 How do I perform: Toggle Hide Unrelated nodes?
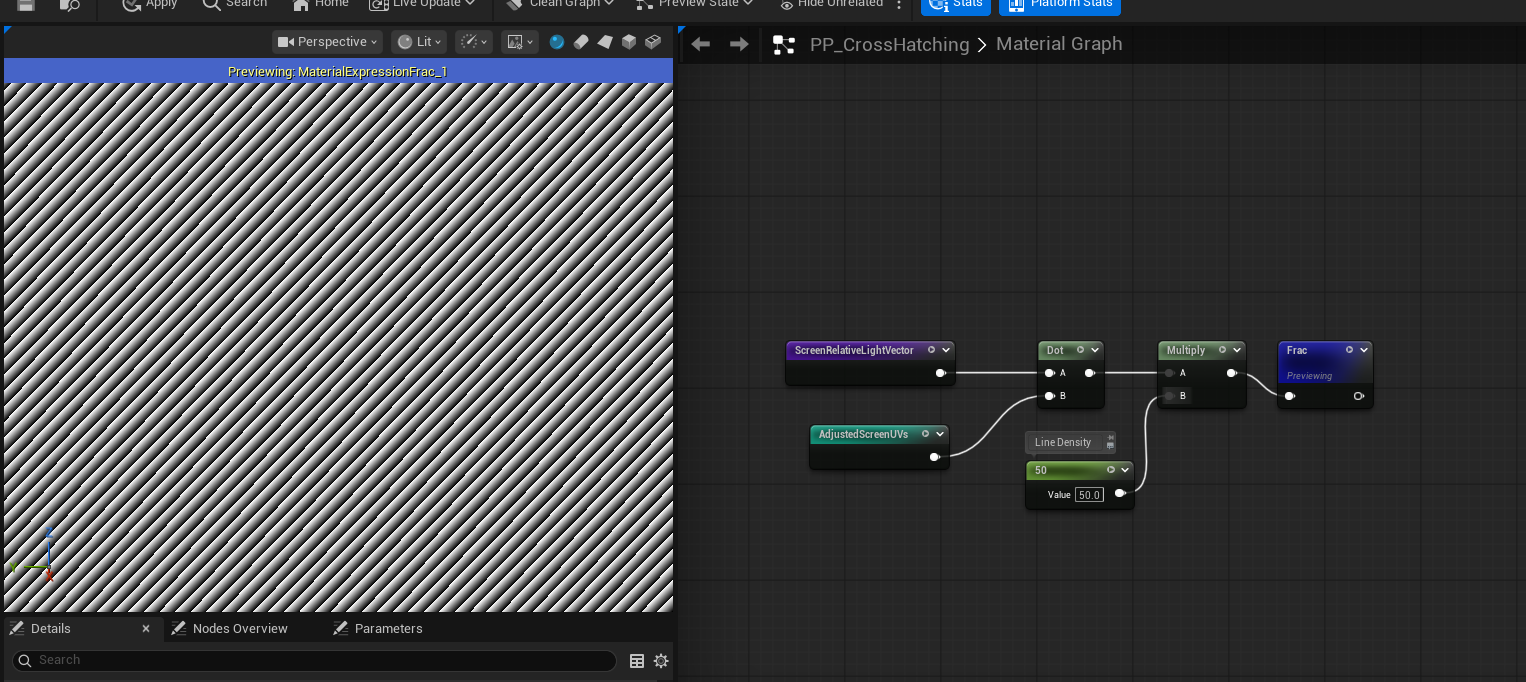pyautogui.click(x=832, y=4)
